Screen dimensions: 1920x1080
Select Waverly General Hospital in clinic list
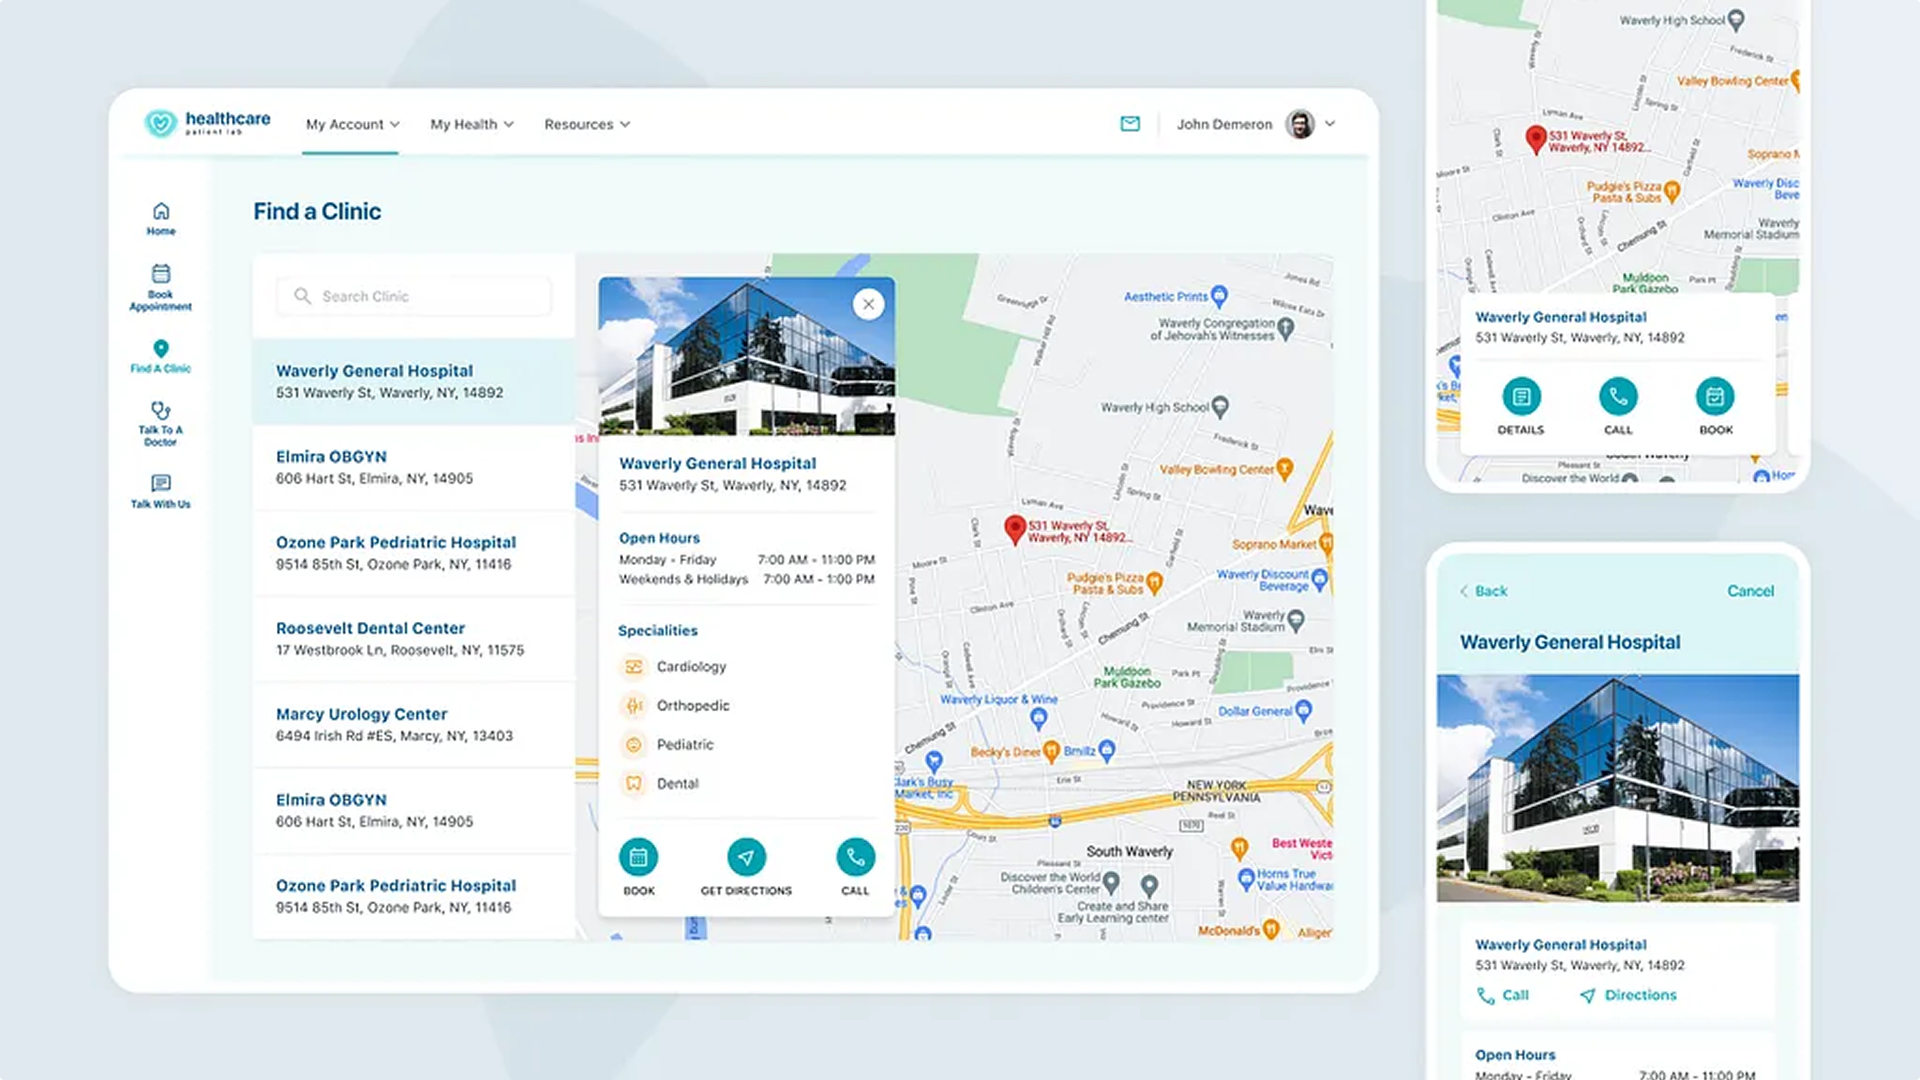pos(414,381)
